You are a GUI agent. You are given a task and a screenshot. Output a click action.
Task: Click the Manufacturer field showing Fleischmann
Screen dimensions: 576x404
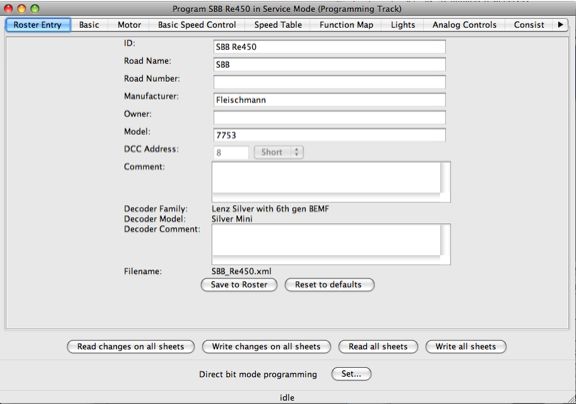coord(329,100)
